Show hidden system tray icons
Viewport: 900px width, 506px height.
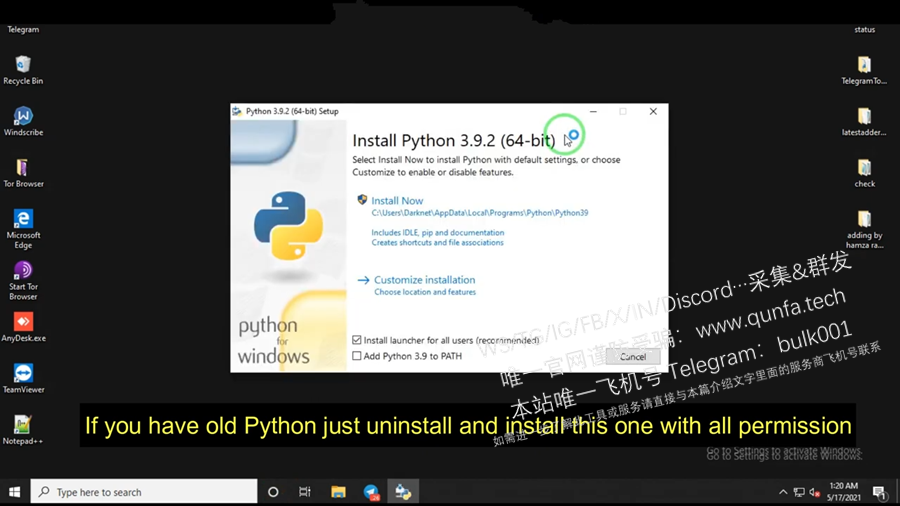(782, 492)
